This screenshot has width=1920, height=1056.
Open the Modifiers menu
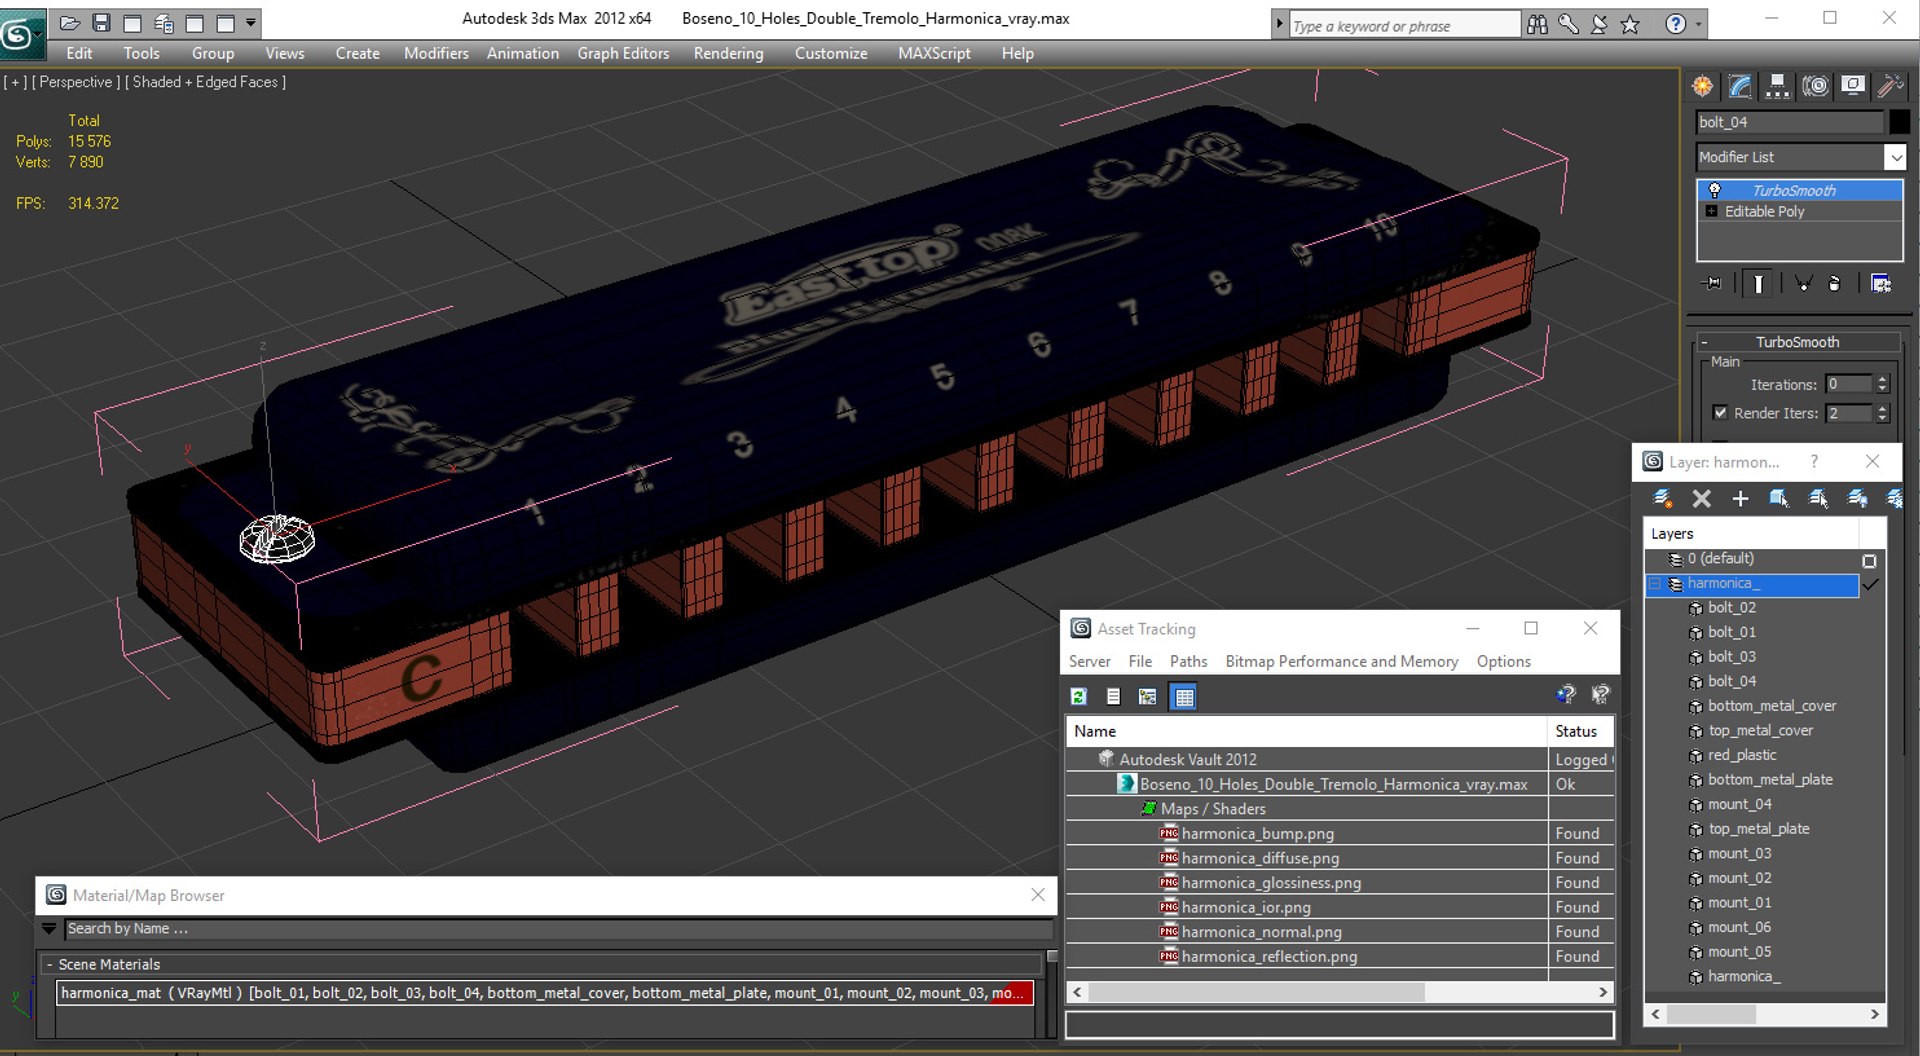click(x=436, y=54)
